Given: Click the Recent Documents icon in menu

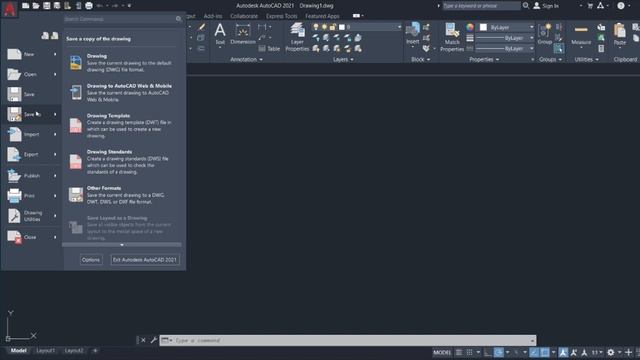Looking at the screenshot, I should click(45, 36).
